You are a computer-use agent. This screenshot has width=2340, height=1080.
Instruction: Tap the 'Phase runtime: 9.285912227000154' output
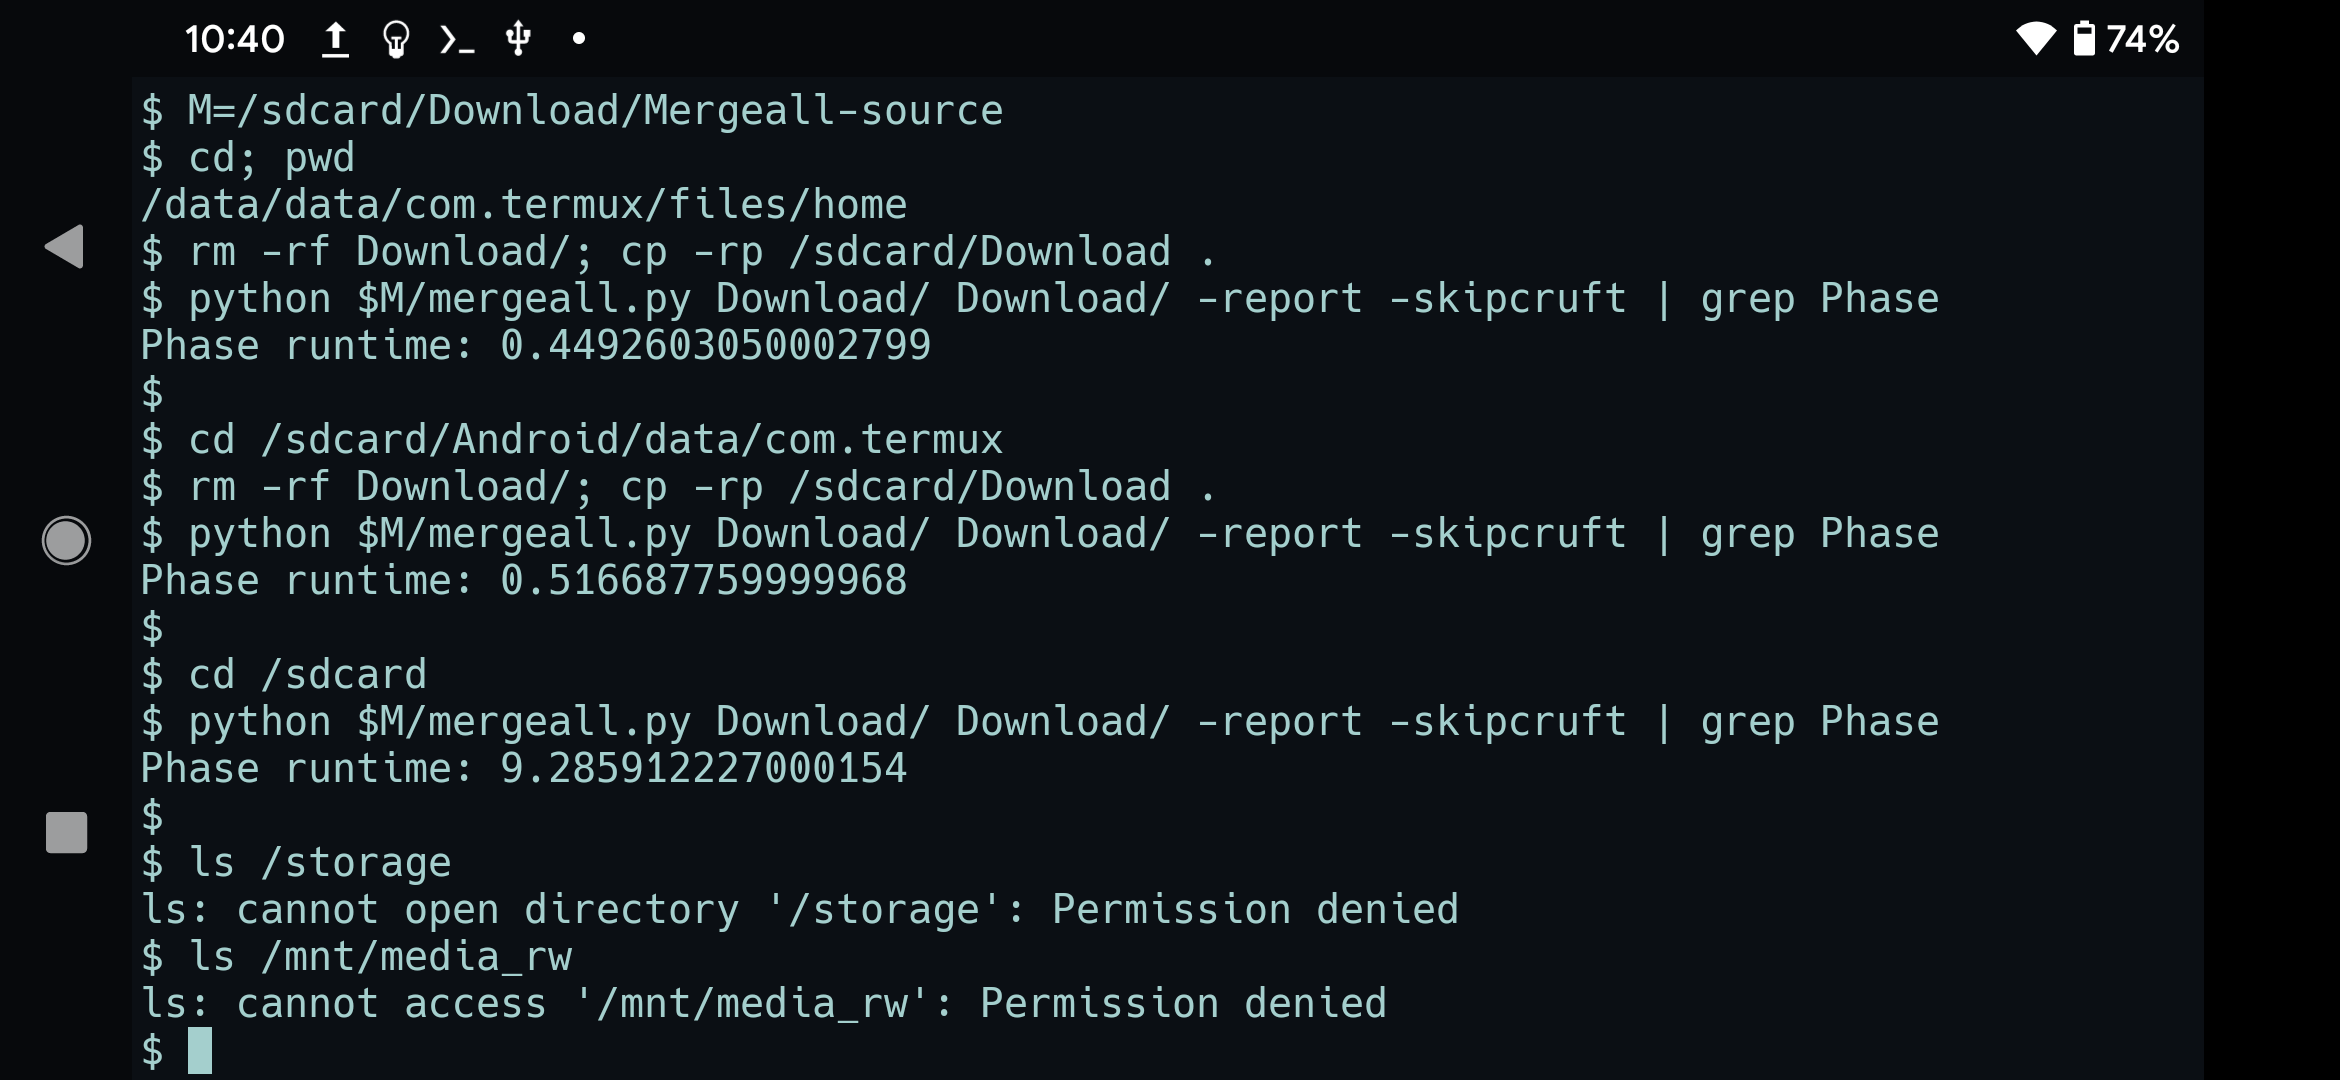tap(524, 769)
